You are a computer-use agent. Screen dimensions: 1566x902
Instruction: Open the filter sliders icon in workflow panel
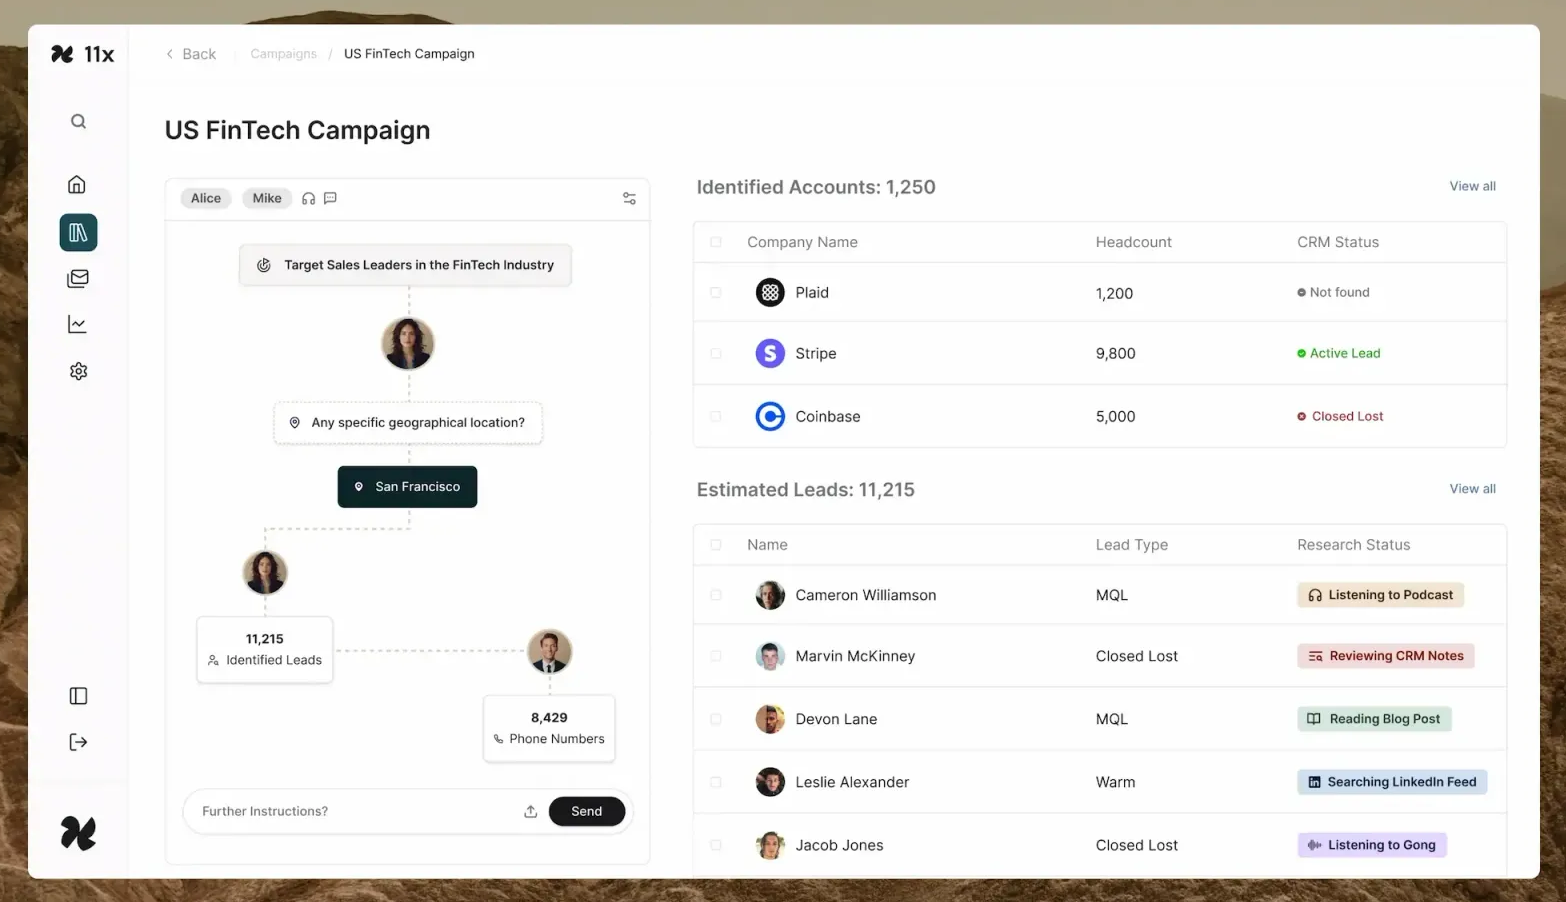[x=629, y=198]
